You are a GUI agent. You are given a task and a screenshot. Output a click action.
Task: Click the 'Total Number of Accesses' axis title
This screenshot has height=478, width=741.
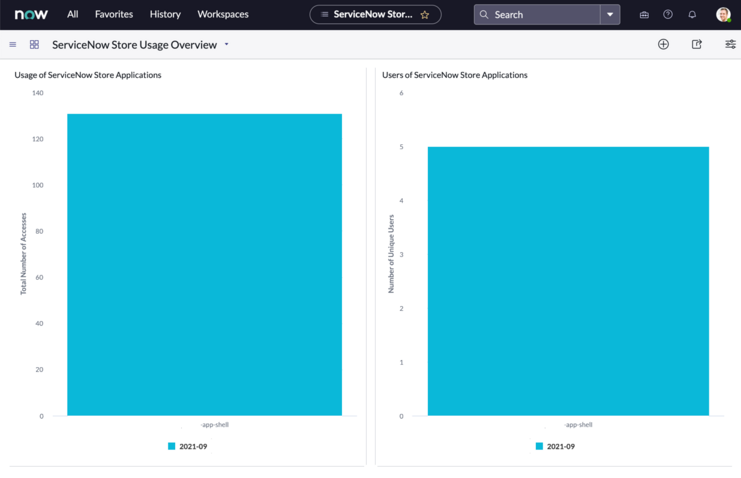[24, 253]
